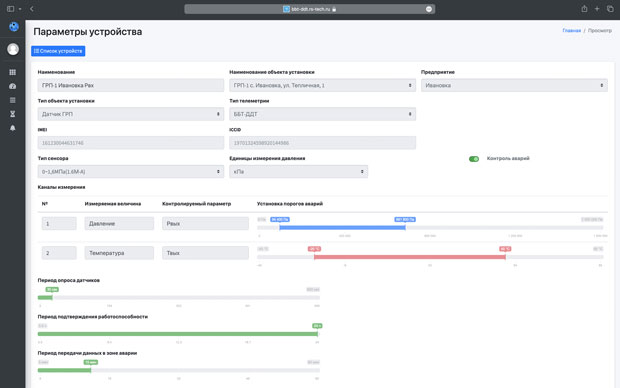Open the bell notifications sidebar icon
This screenshot has height=388, width=620.
click(13, 128)
